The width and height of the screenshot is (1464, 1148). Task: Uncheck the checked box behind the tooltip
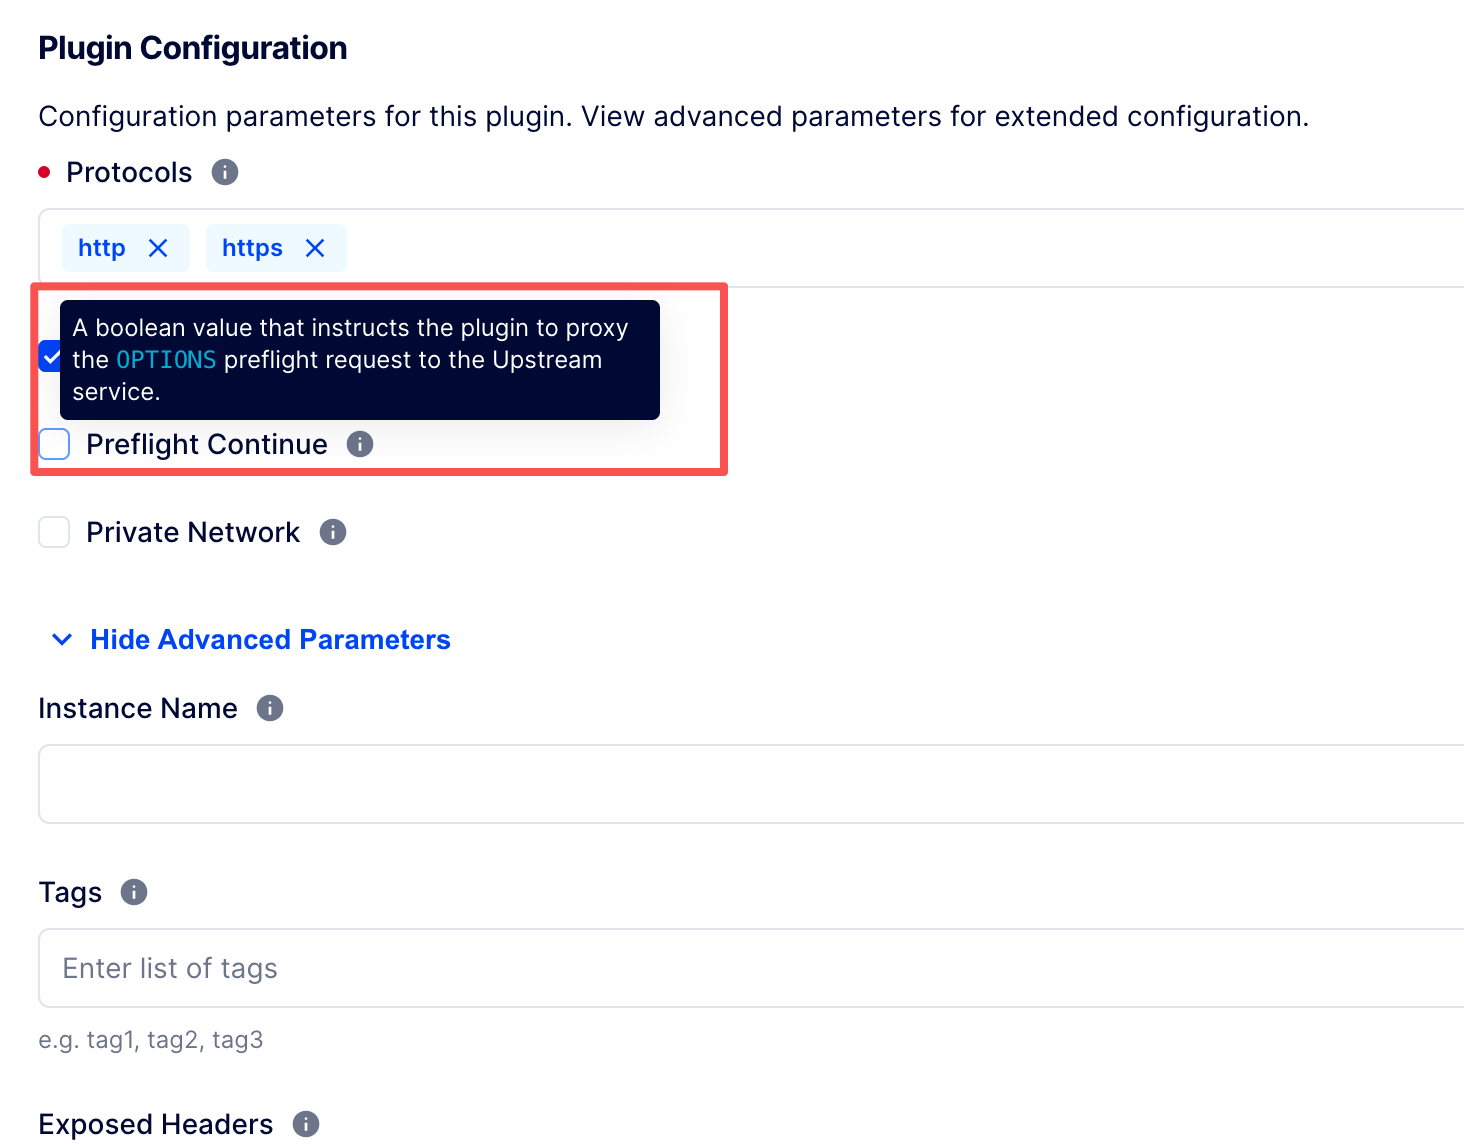click(x=49, y=356)
